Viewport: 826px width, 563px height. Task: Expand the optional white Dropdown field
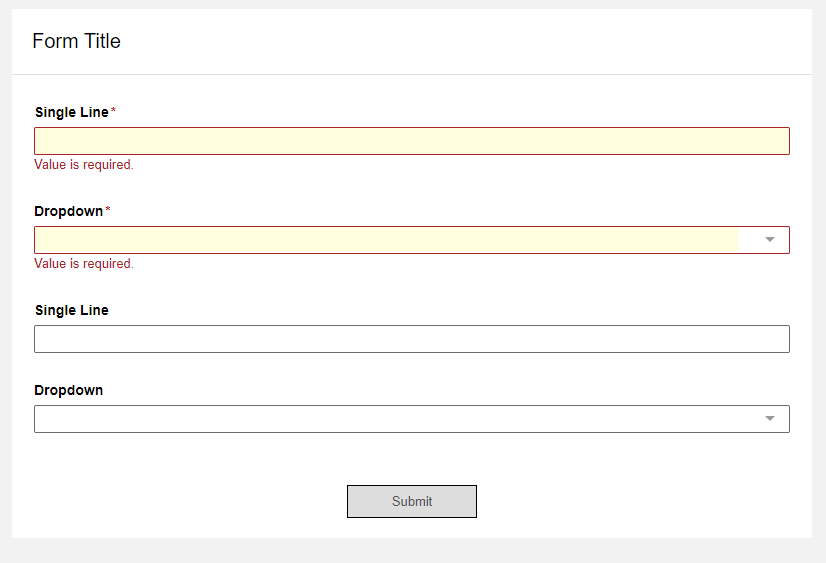(x=412, y=419)
